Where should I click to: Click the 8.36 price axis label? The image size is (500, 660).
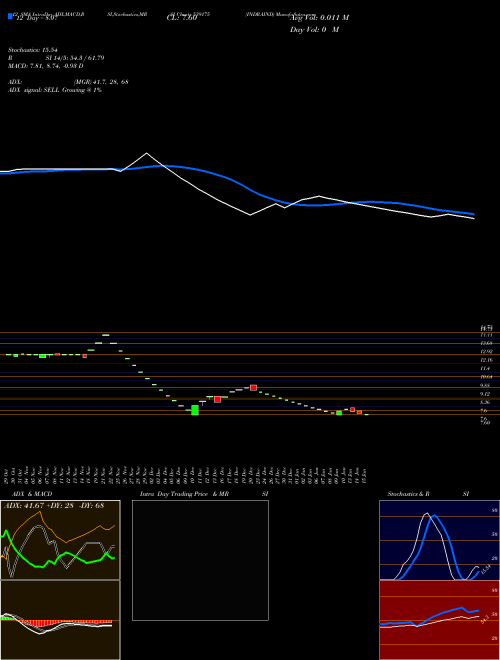pos(485,402)
